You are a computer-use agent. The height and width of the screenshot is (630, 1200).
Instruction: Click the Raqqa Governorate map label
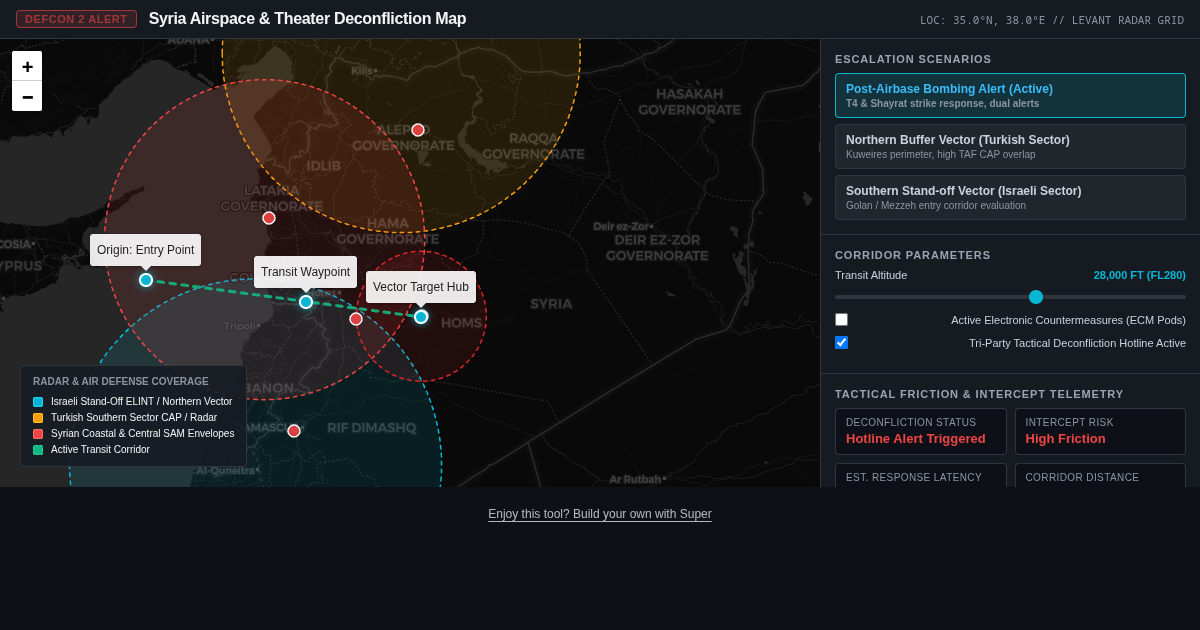(534, 146)
